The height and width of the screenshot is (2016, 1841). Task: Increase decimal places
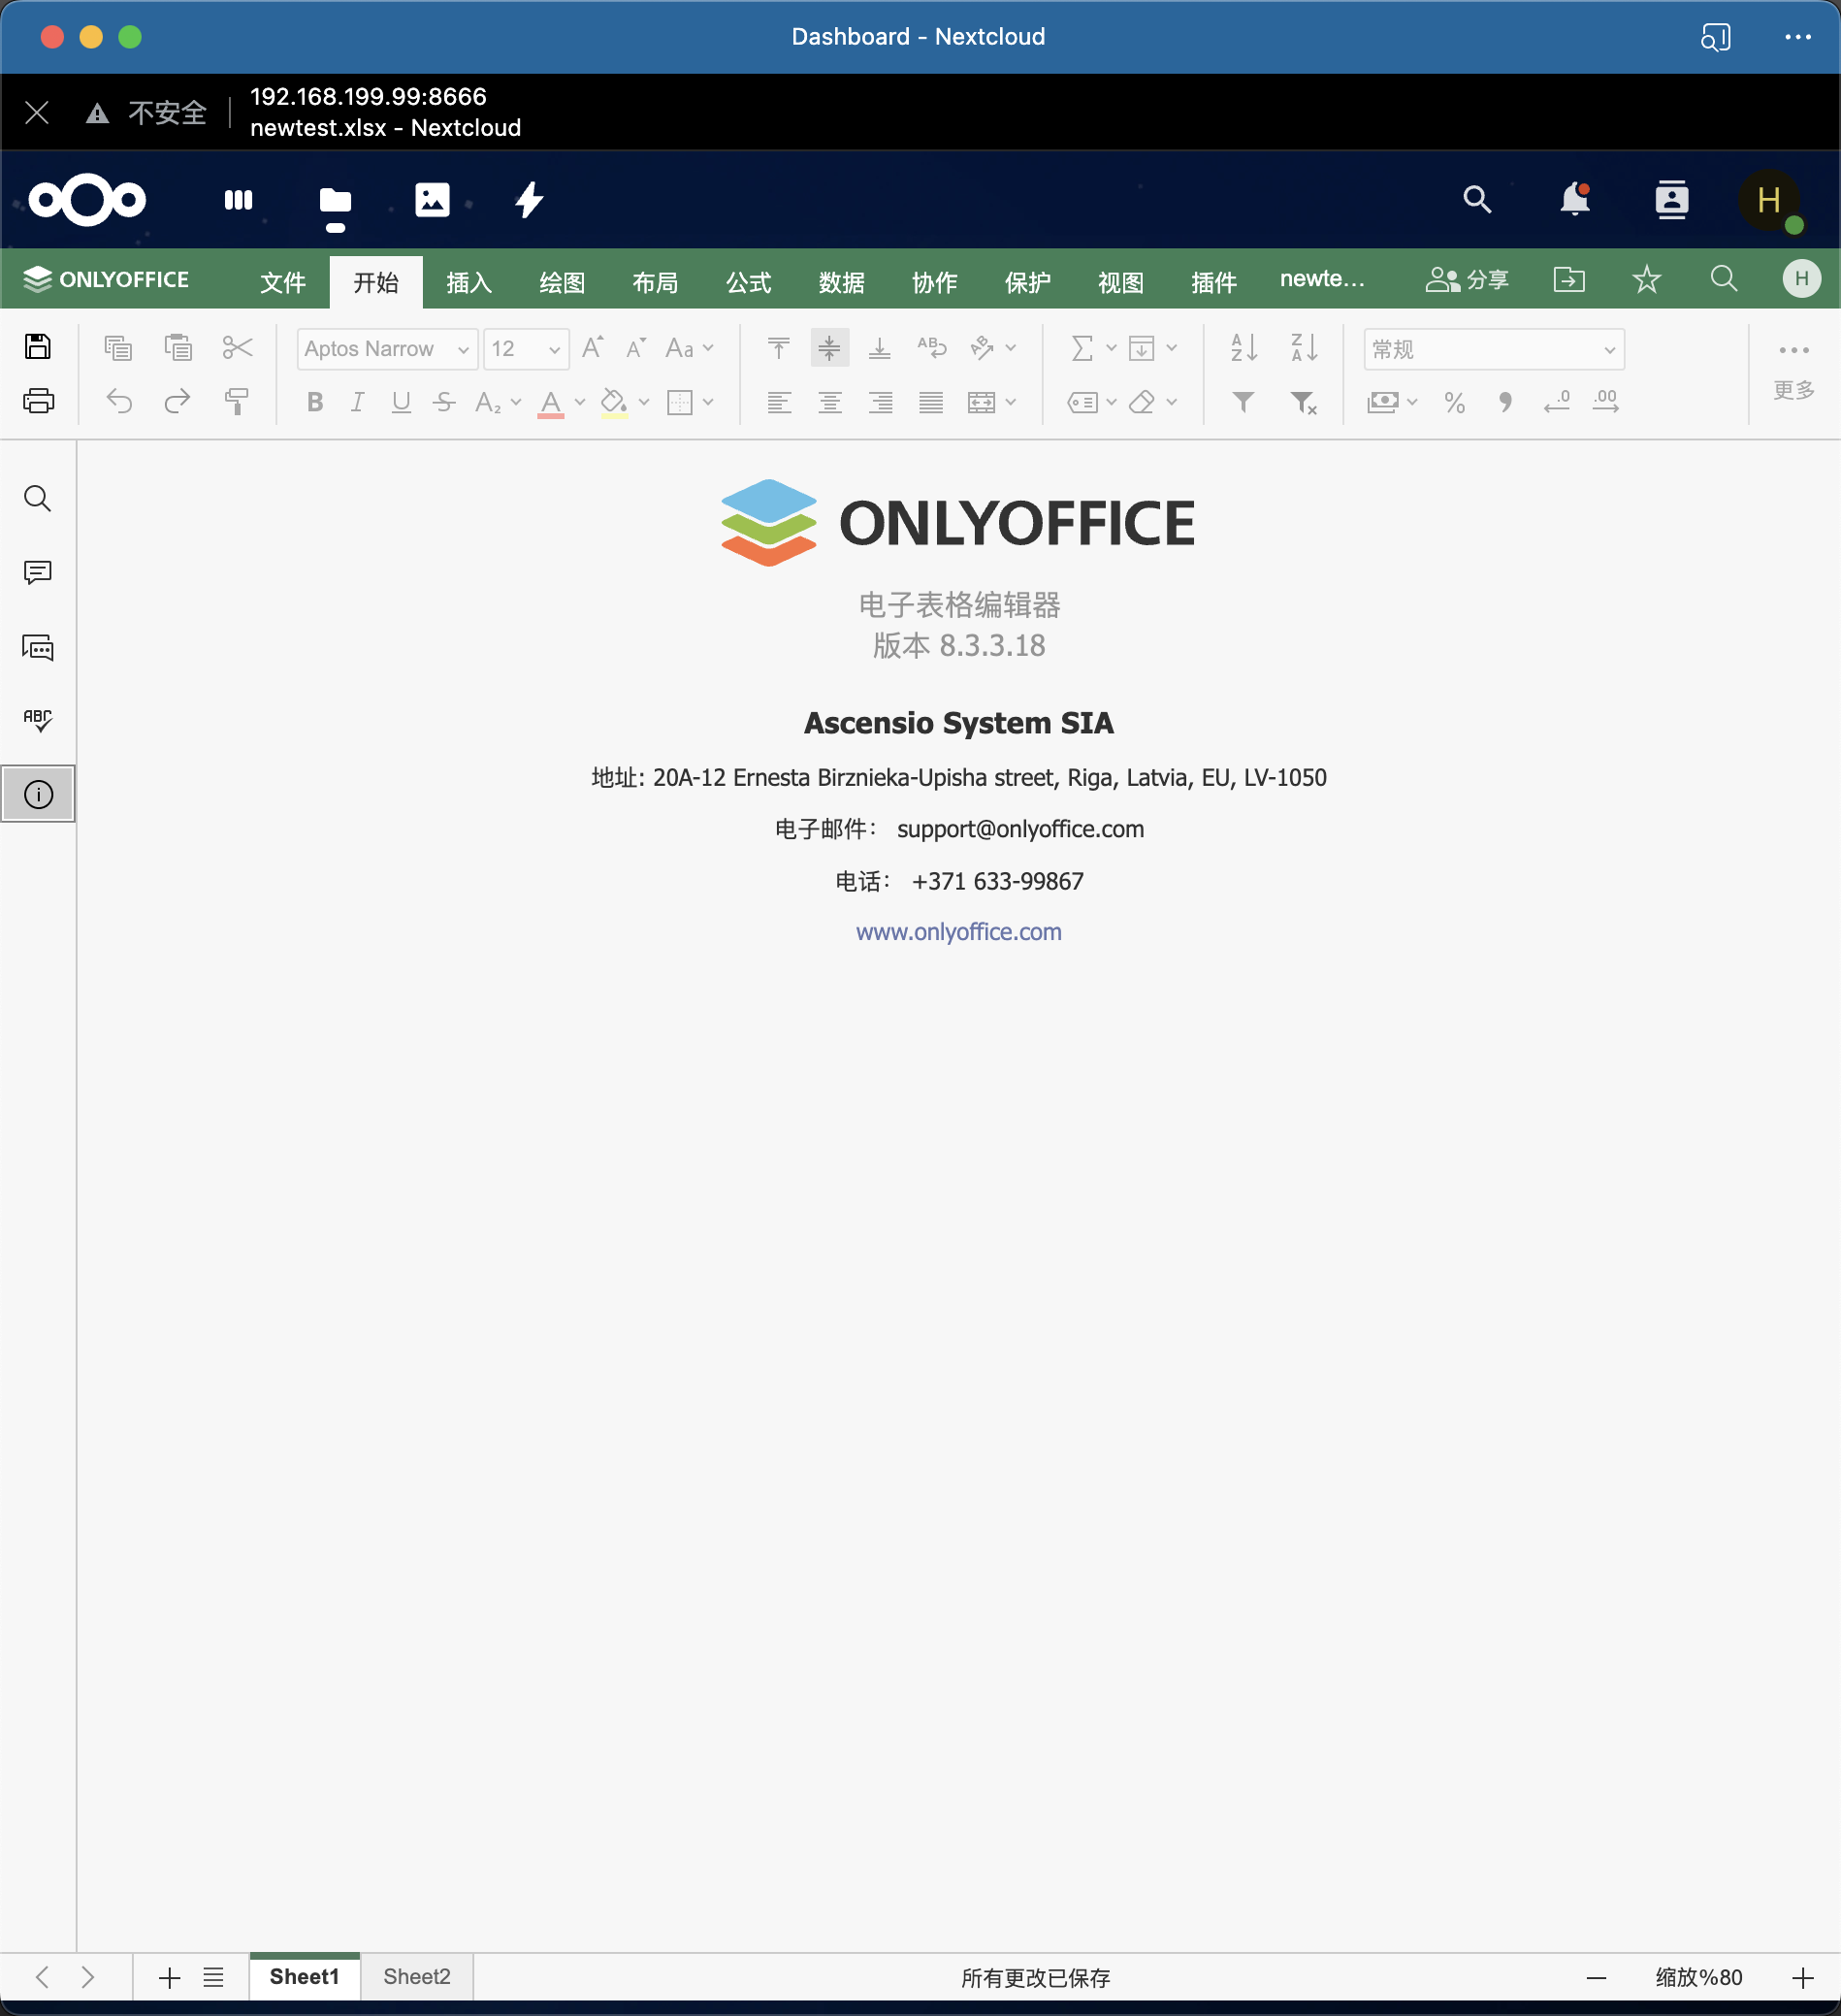[1606, 402]
